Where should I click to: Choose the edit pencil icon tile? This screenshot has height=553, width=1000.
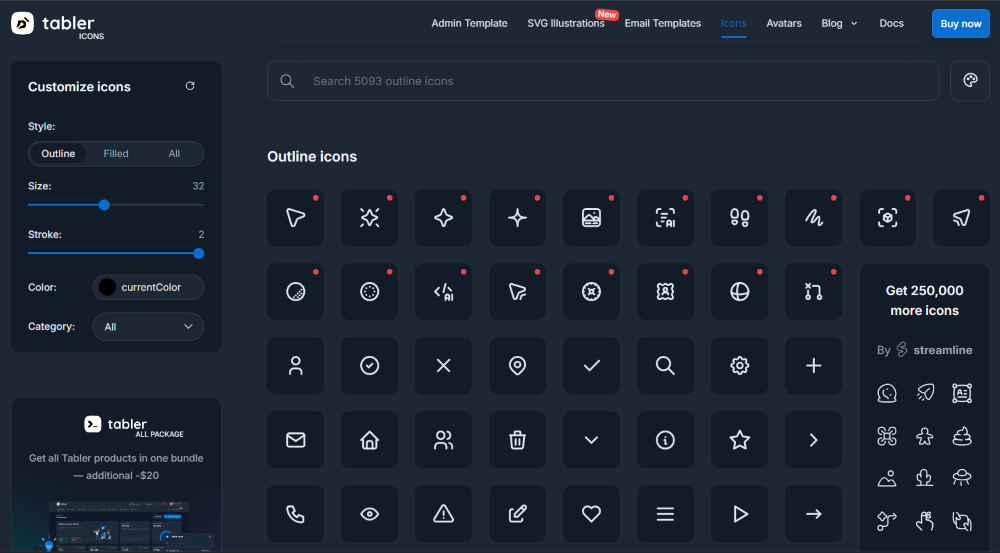(x=517, y=513)
